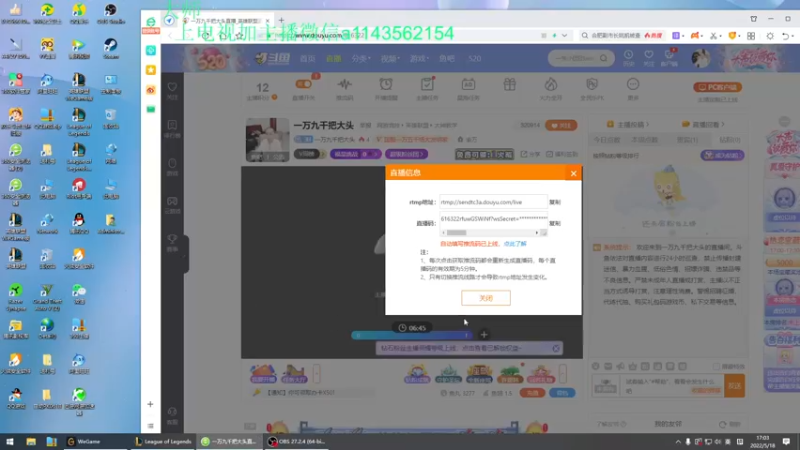
Task: Click the search magnifier in Douyu header
Action: [x=604, y=58]
